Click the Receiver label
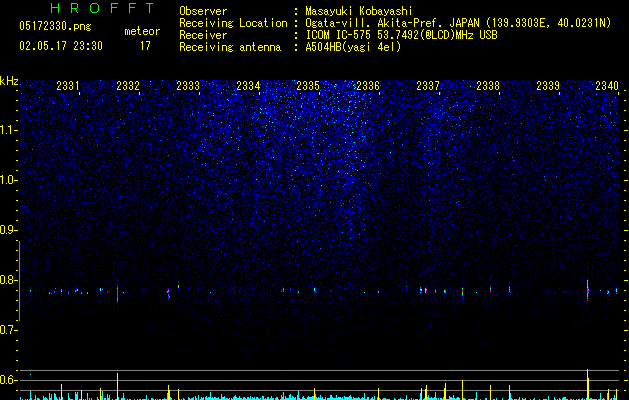Viewport: 629px width, 400px height. 203,35
